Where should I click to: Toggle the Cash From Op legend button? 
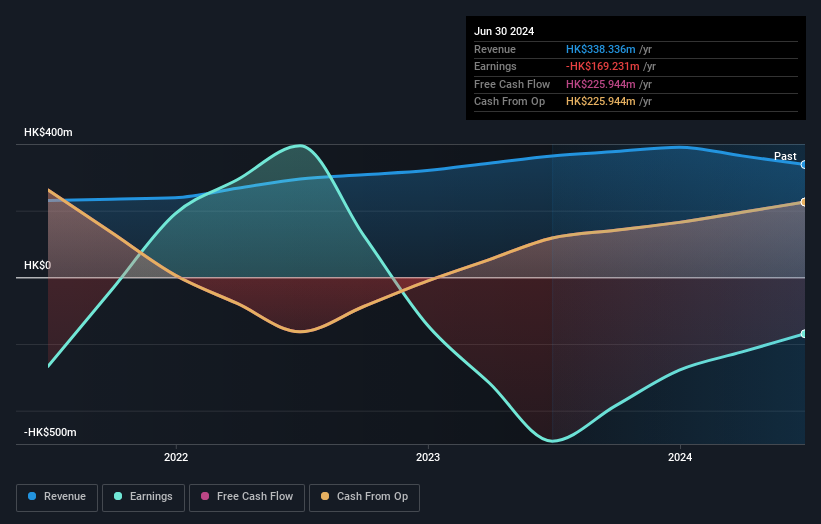point(364,497)
